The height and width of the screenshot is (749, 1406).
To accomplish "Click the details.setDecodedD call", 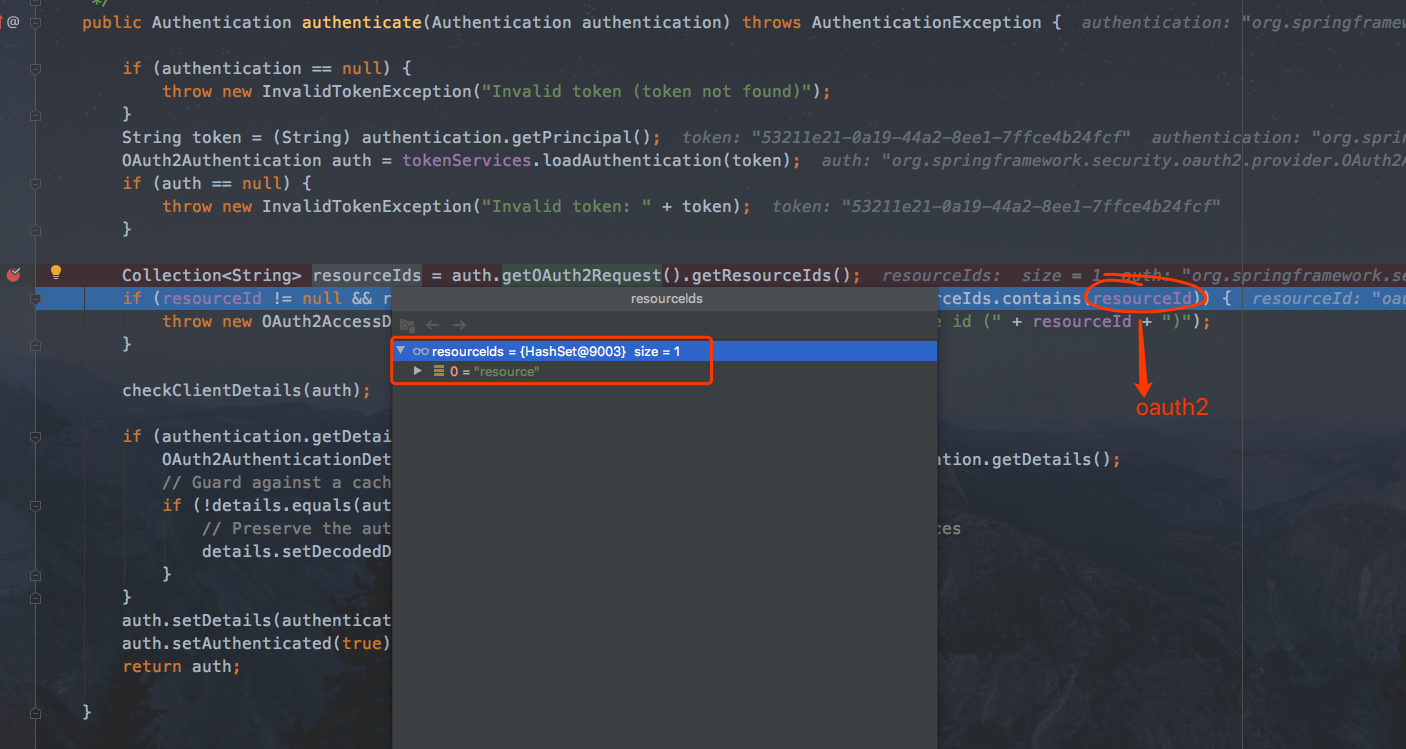I will point(297,551).
